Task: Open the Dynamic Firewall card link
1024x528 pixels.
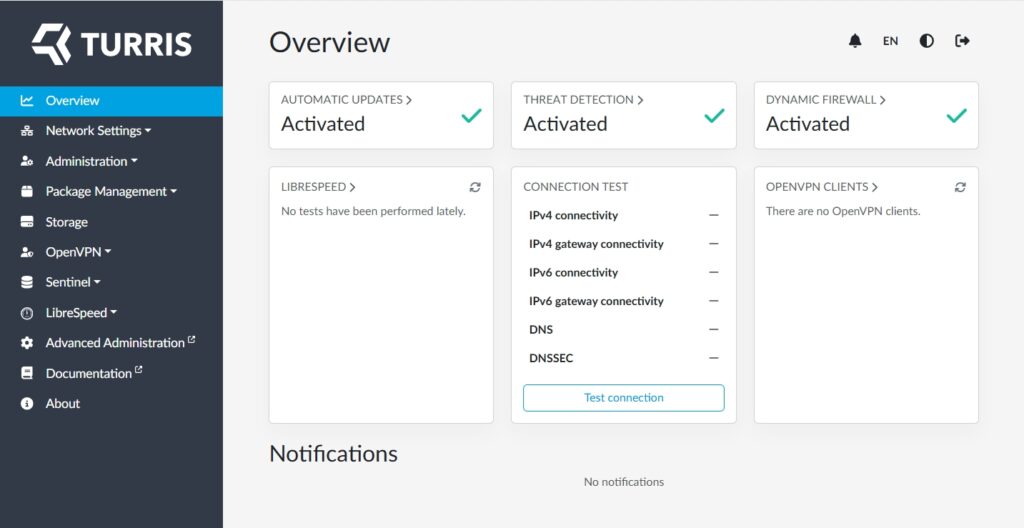Action: pos(826,100)
